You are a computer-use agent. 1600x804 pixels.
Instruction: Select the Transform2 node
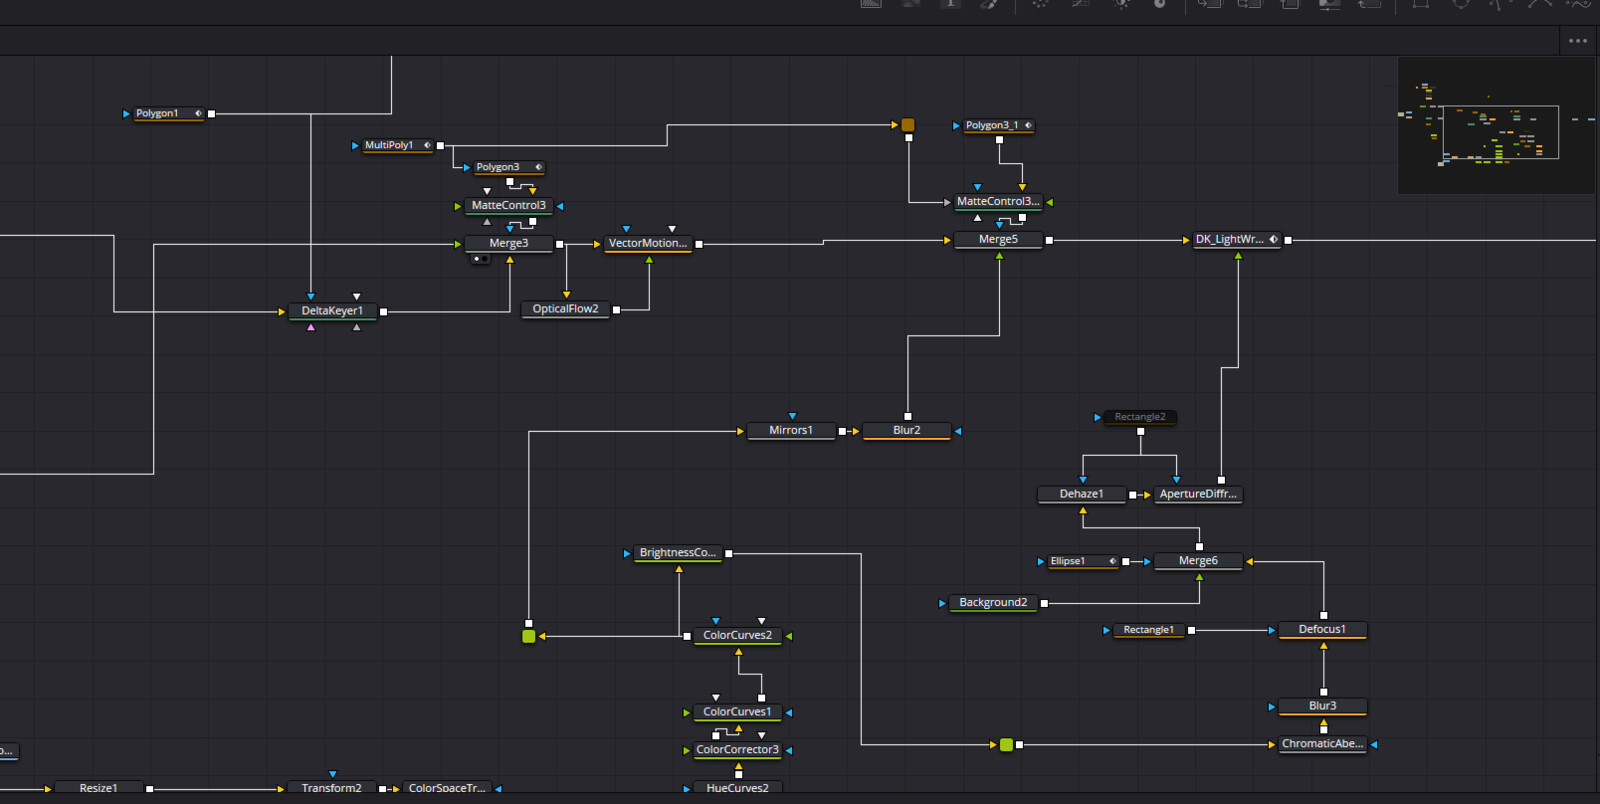(332, 788)
